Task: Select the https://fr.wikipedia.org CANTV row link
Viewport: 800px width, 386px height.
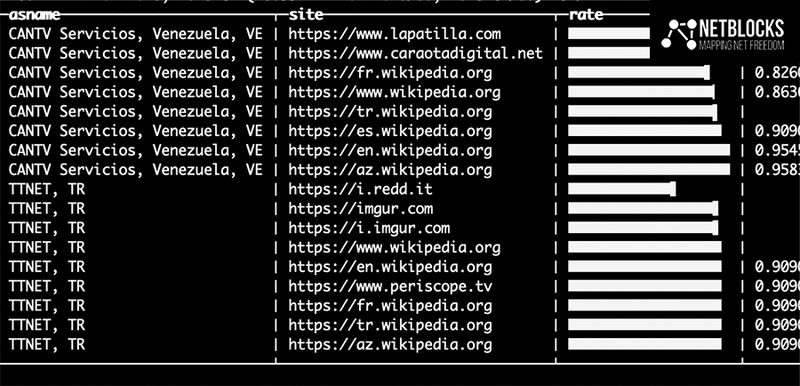Action: click(390, 73)
